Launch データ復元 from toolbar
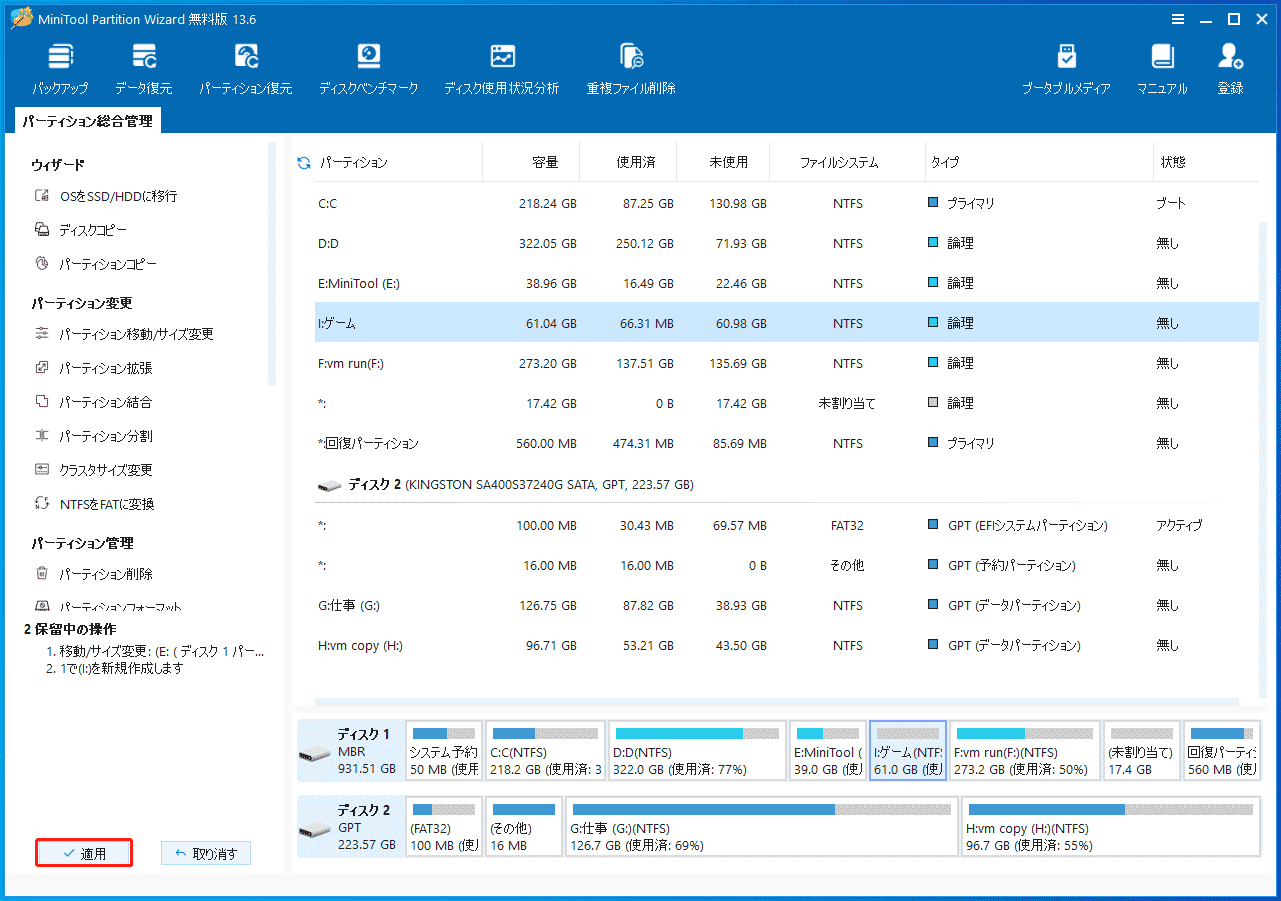Viewport: 1281px width, 901px height. 143,69
